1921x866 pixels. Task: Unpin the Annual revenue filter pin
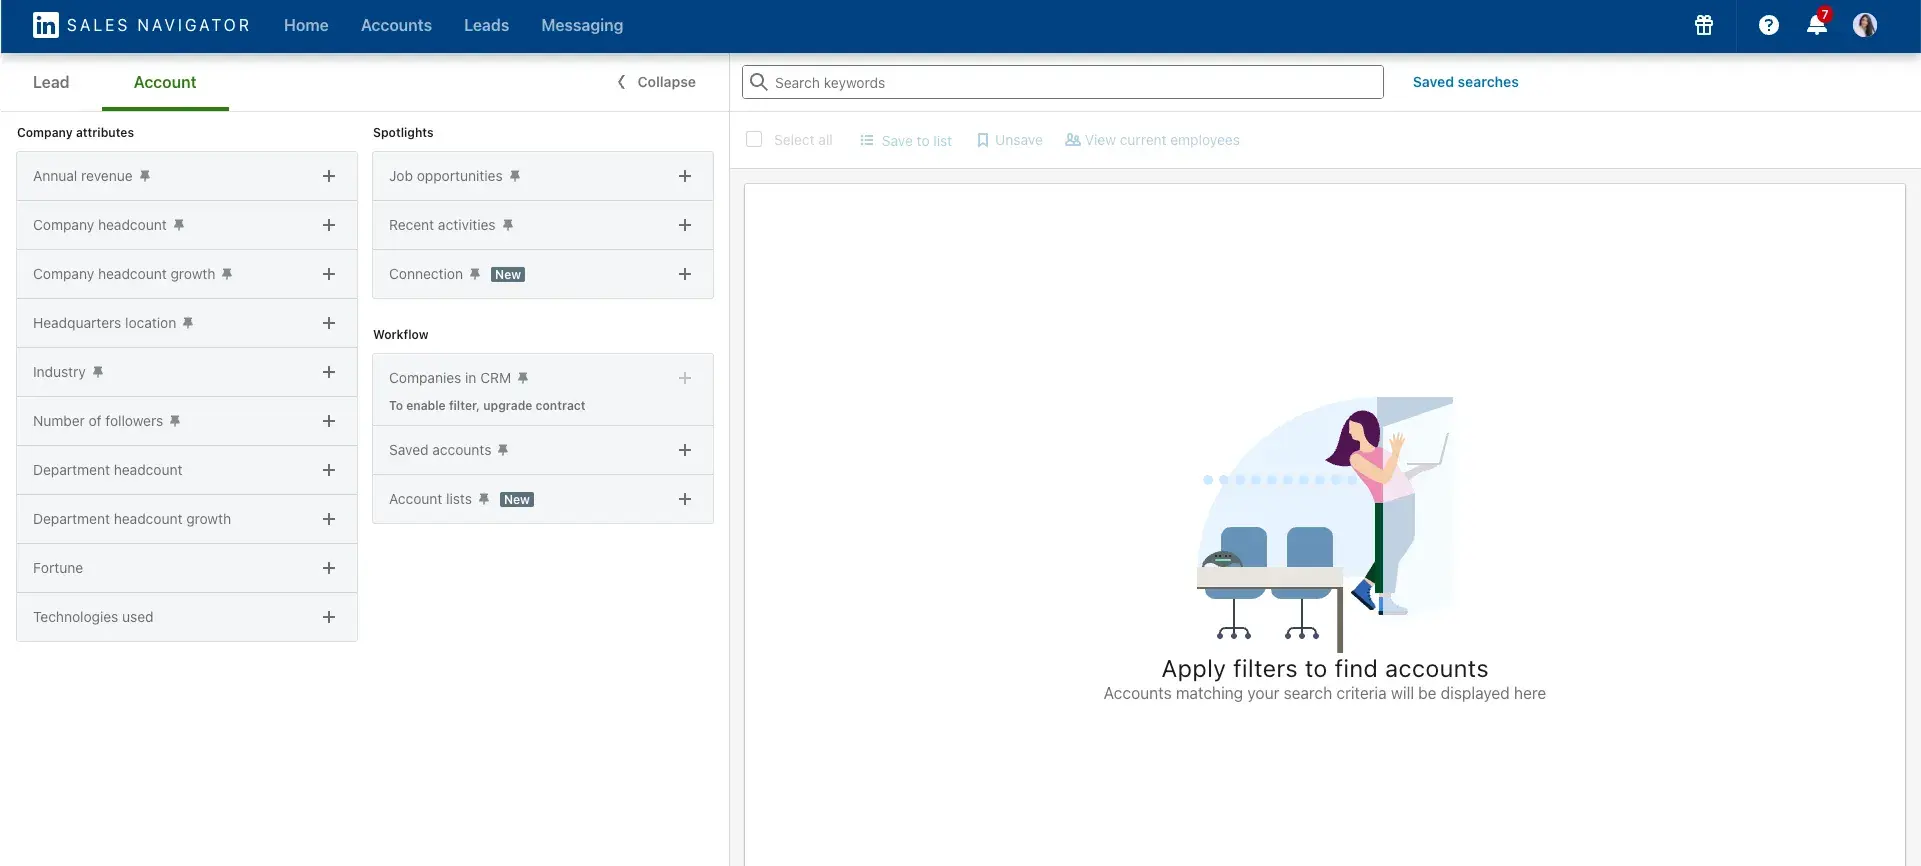pos(145,176)
